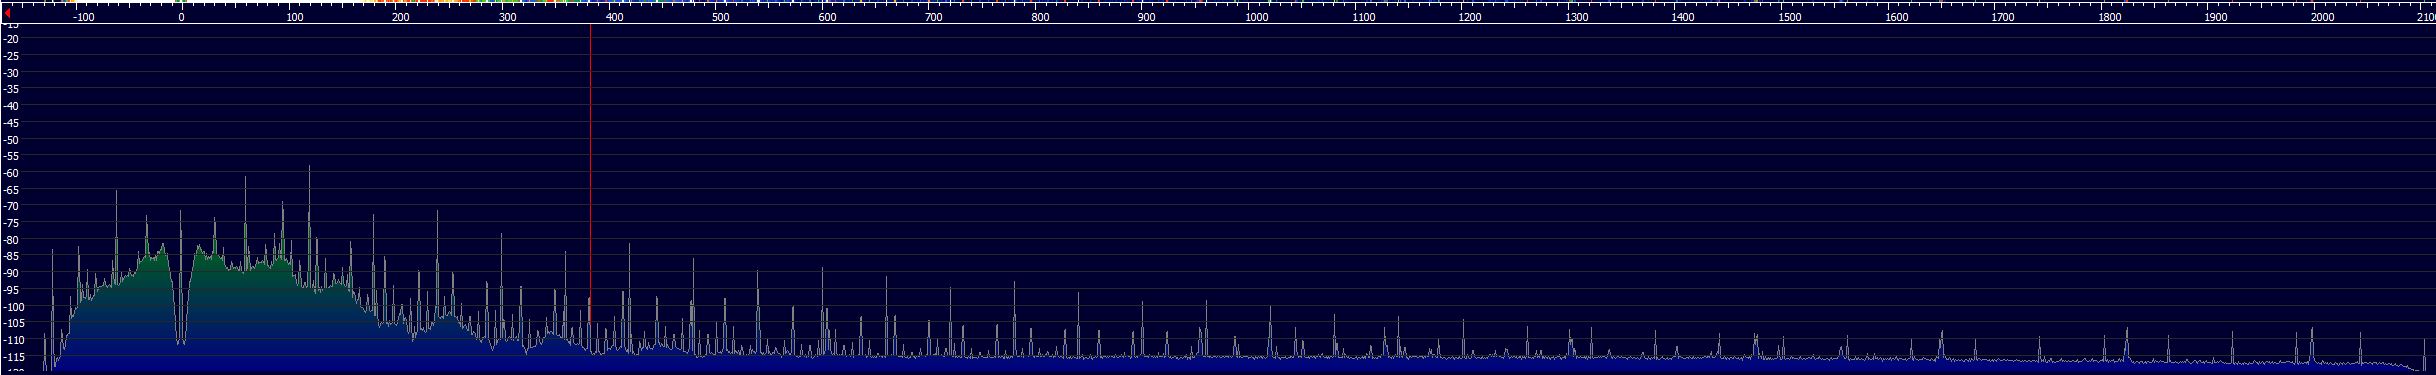The width and height of the screenshot is (2436, 375).
Task: Select the red vertical tuning cursor line
Action: 590,175
